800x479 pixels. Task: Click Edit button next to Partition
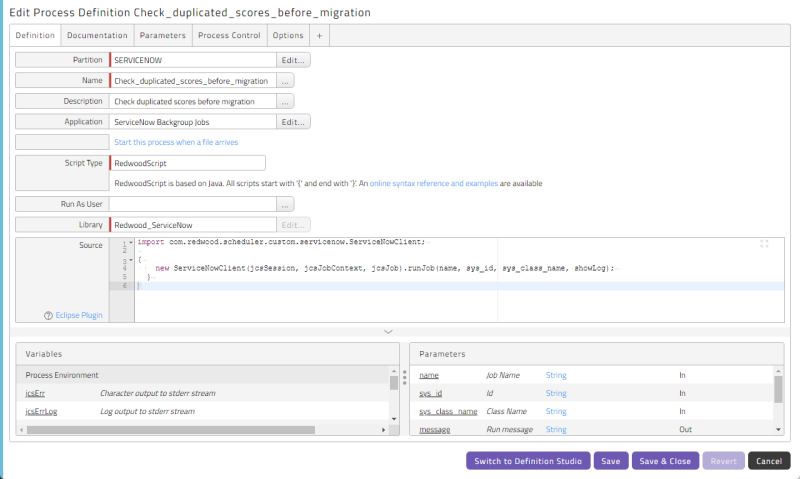coord(293,60)
